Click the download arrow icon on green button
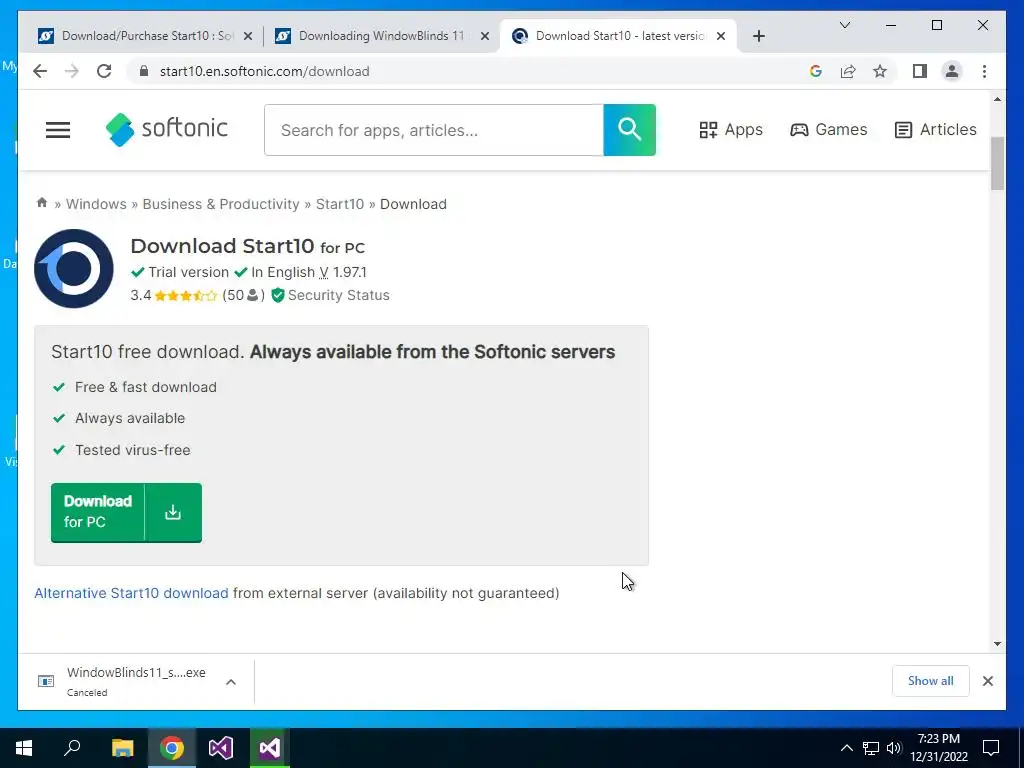 click(173, 512)
